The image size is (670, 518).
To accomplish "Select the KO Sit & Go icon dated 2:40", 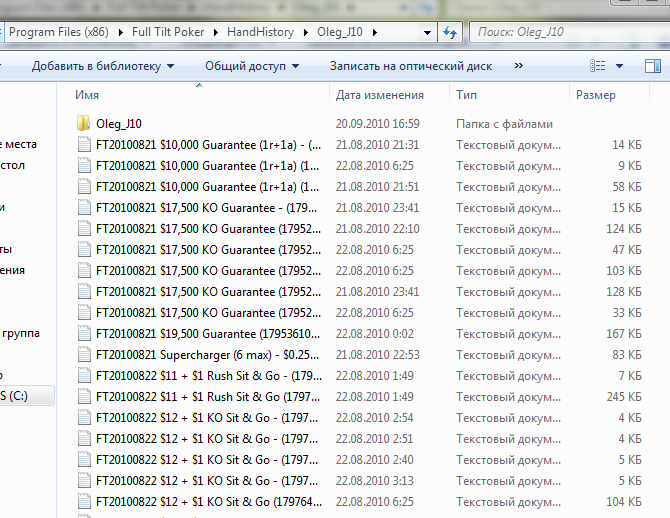I will [84, 459].
